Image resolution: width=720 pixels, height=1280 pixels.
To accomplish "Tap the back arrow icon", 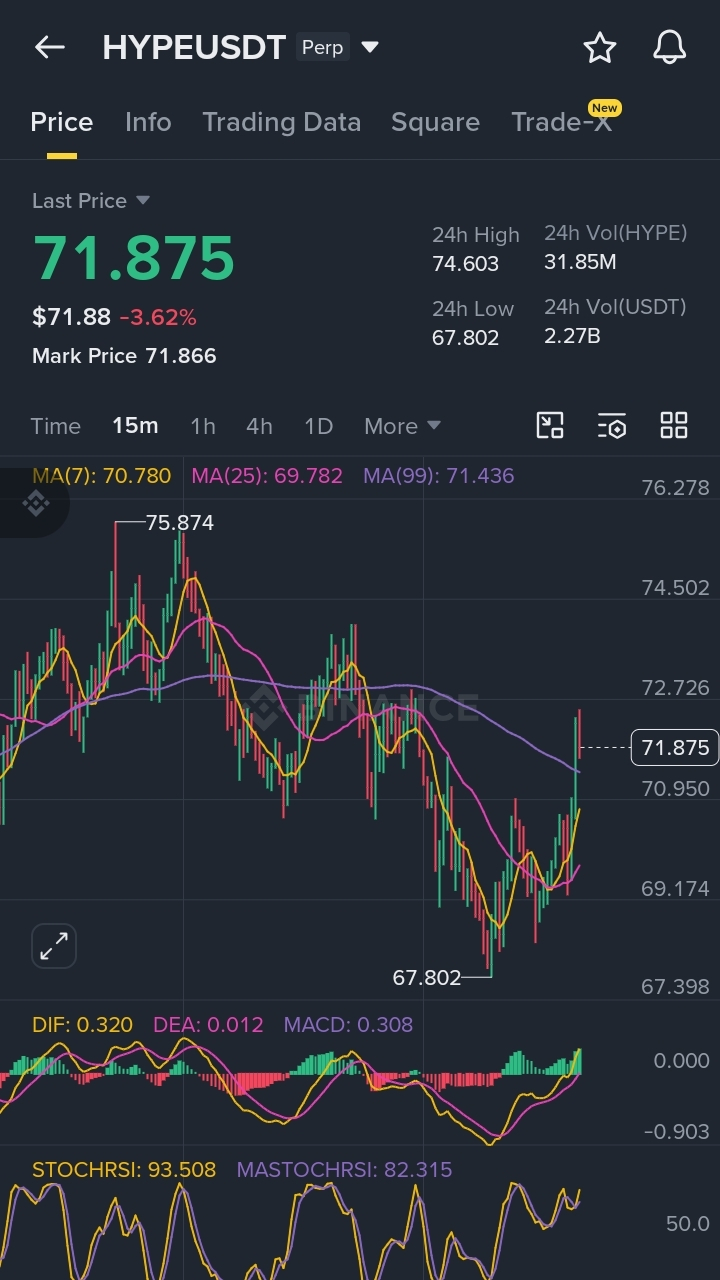I will (x=49, y=47).
